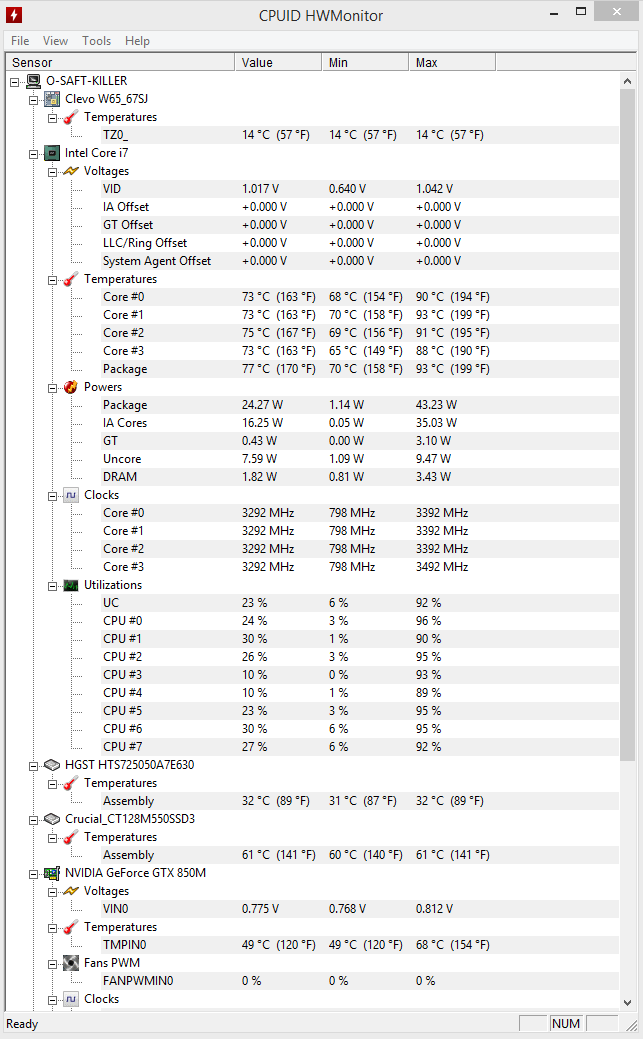
Task: Collapse the Utilizations section
Action: coord(52,586)
